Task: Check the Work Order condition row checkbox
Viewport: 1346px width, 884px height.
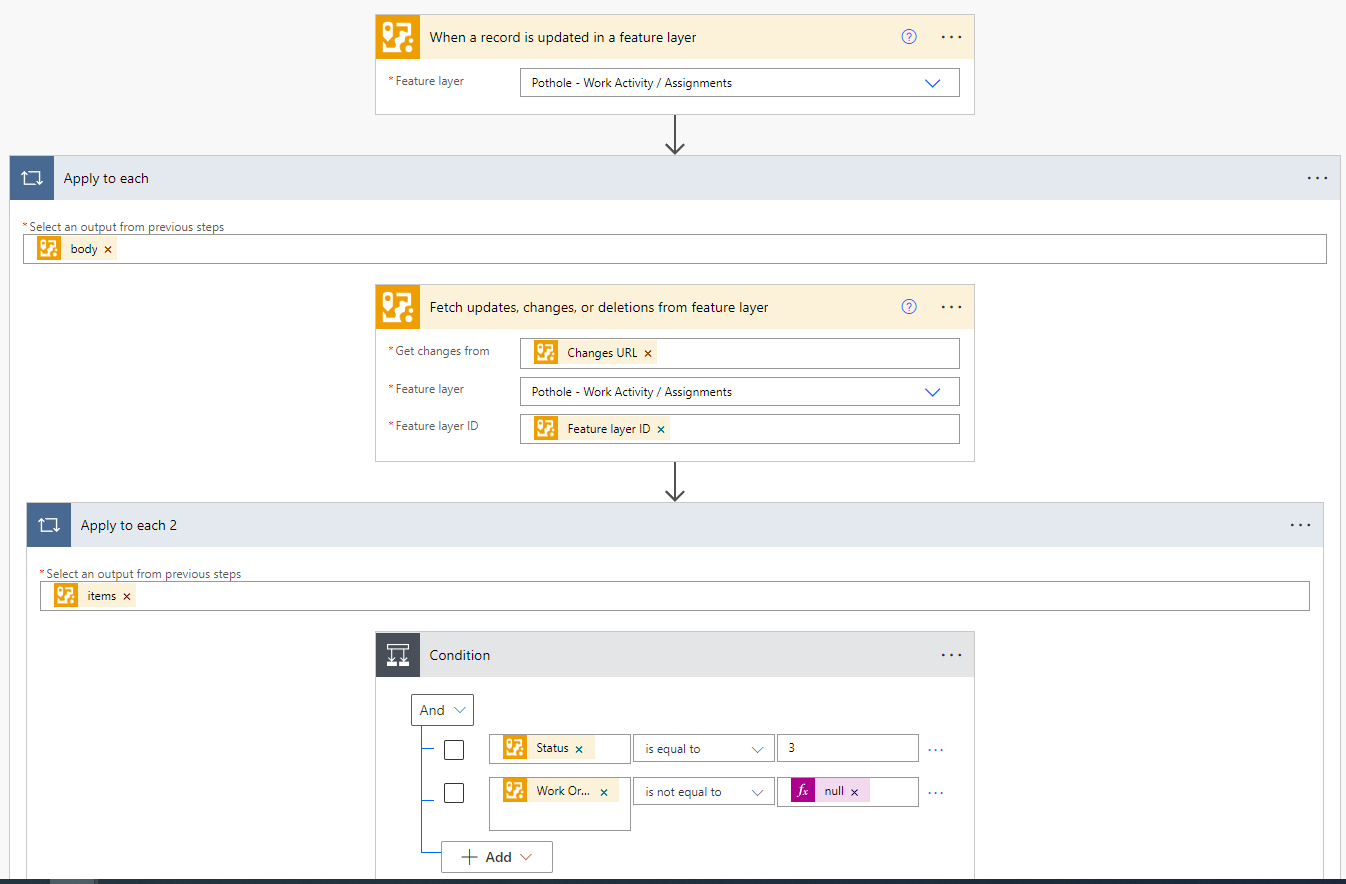Action: [454, 792]
